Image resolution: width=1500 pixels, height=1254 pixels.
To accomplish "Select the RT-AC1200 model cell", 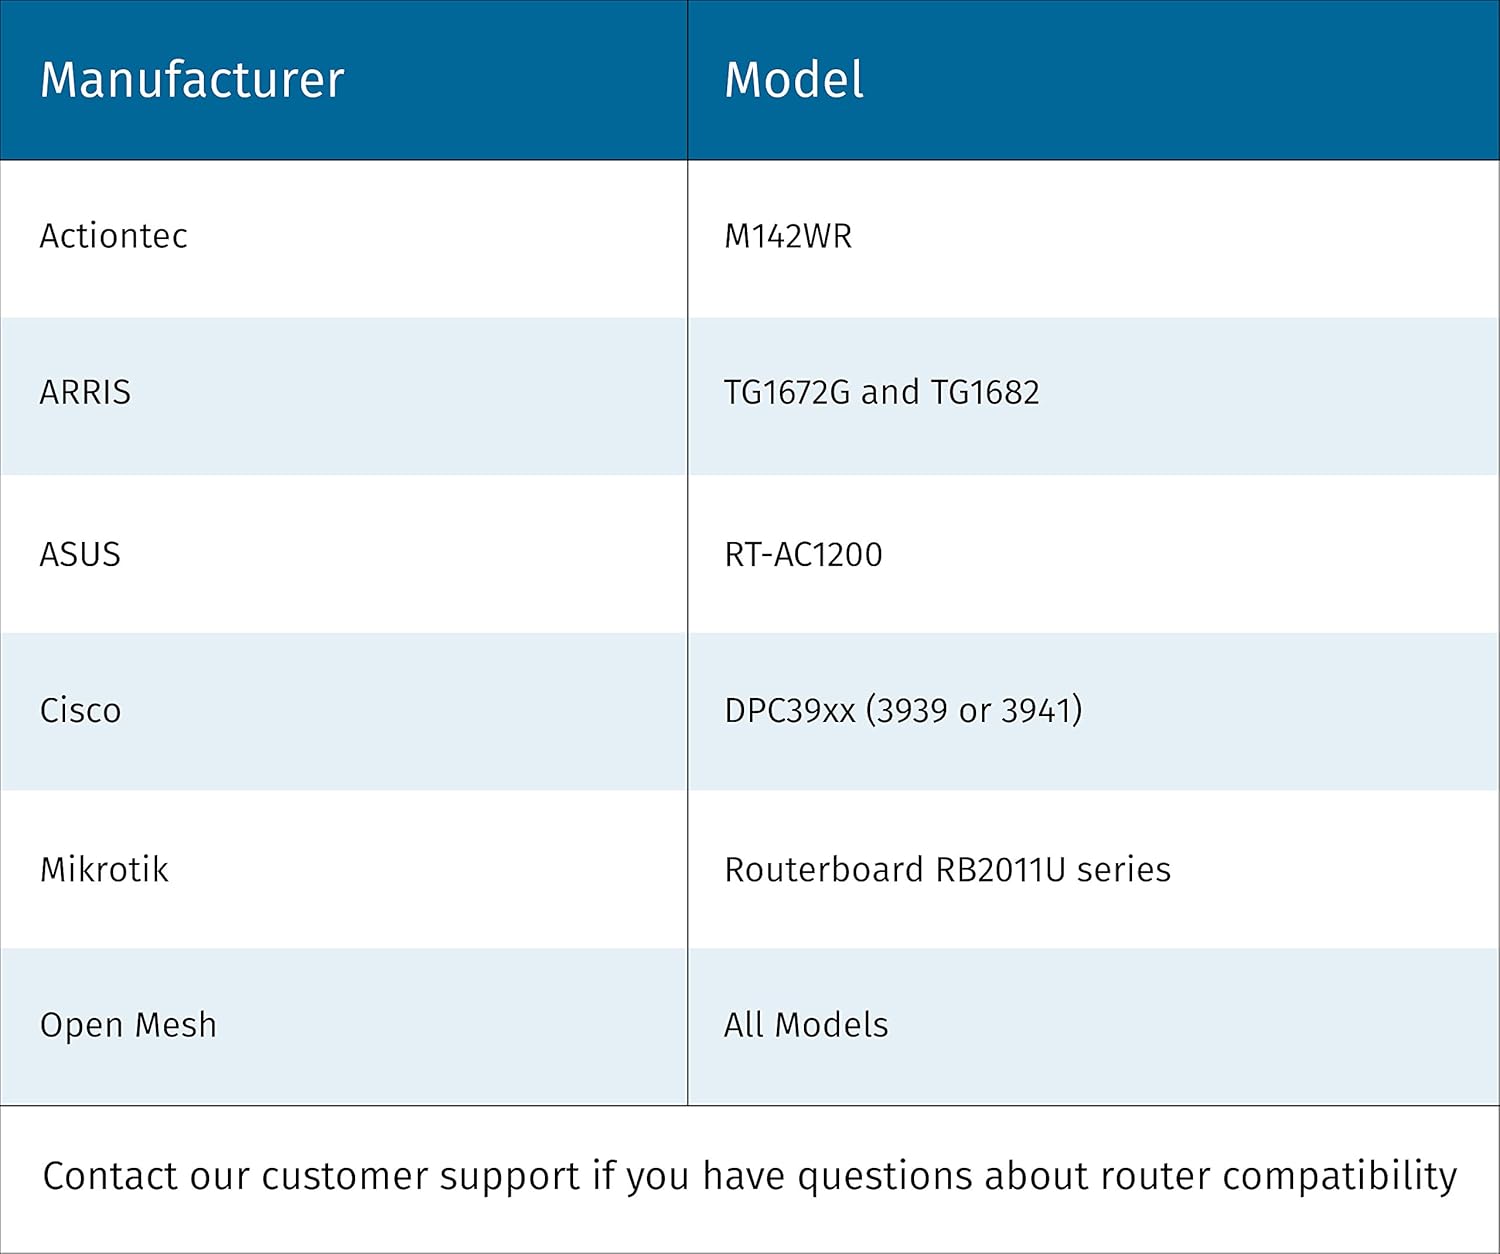I will [803, 555].
